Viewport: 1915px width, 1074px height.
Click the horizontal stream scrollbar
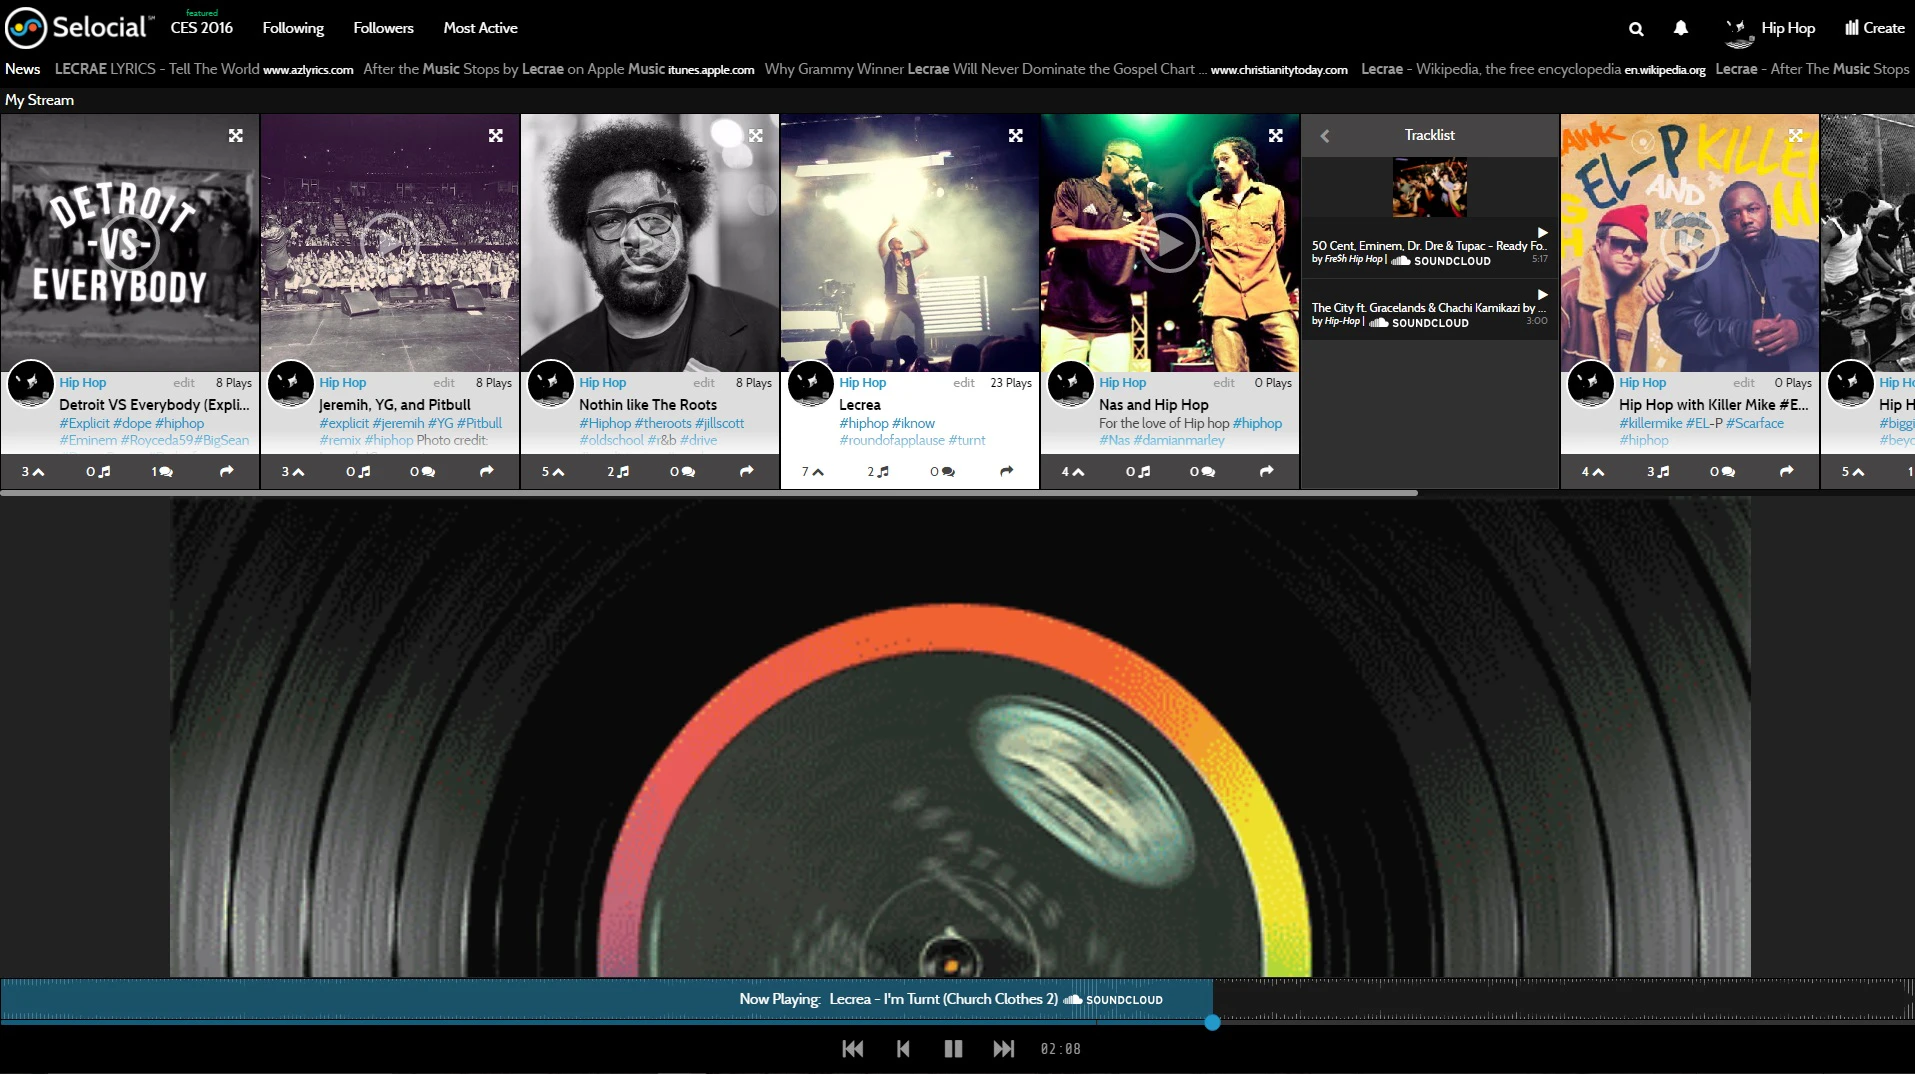point(709,493)
